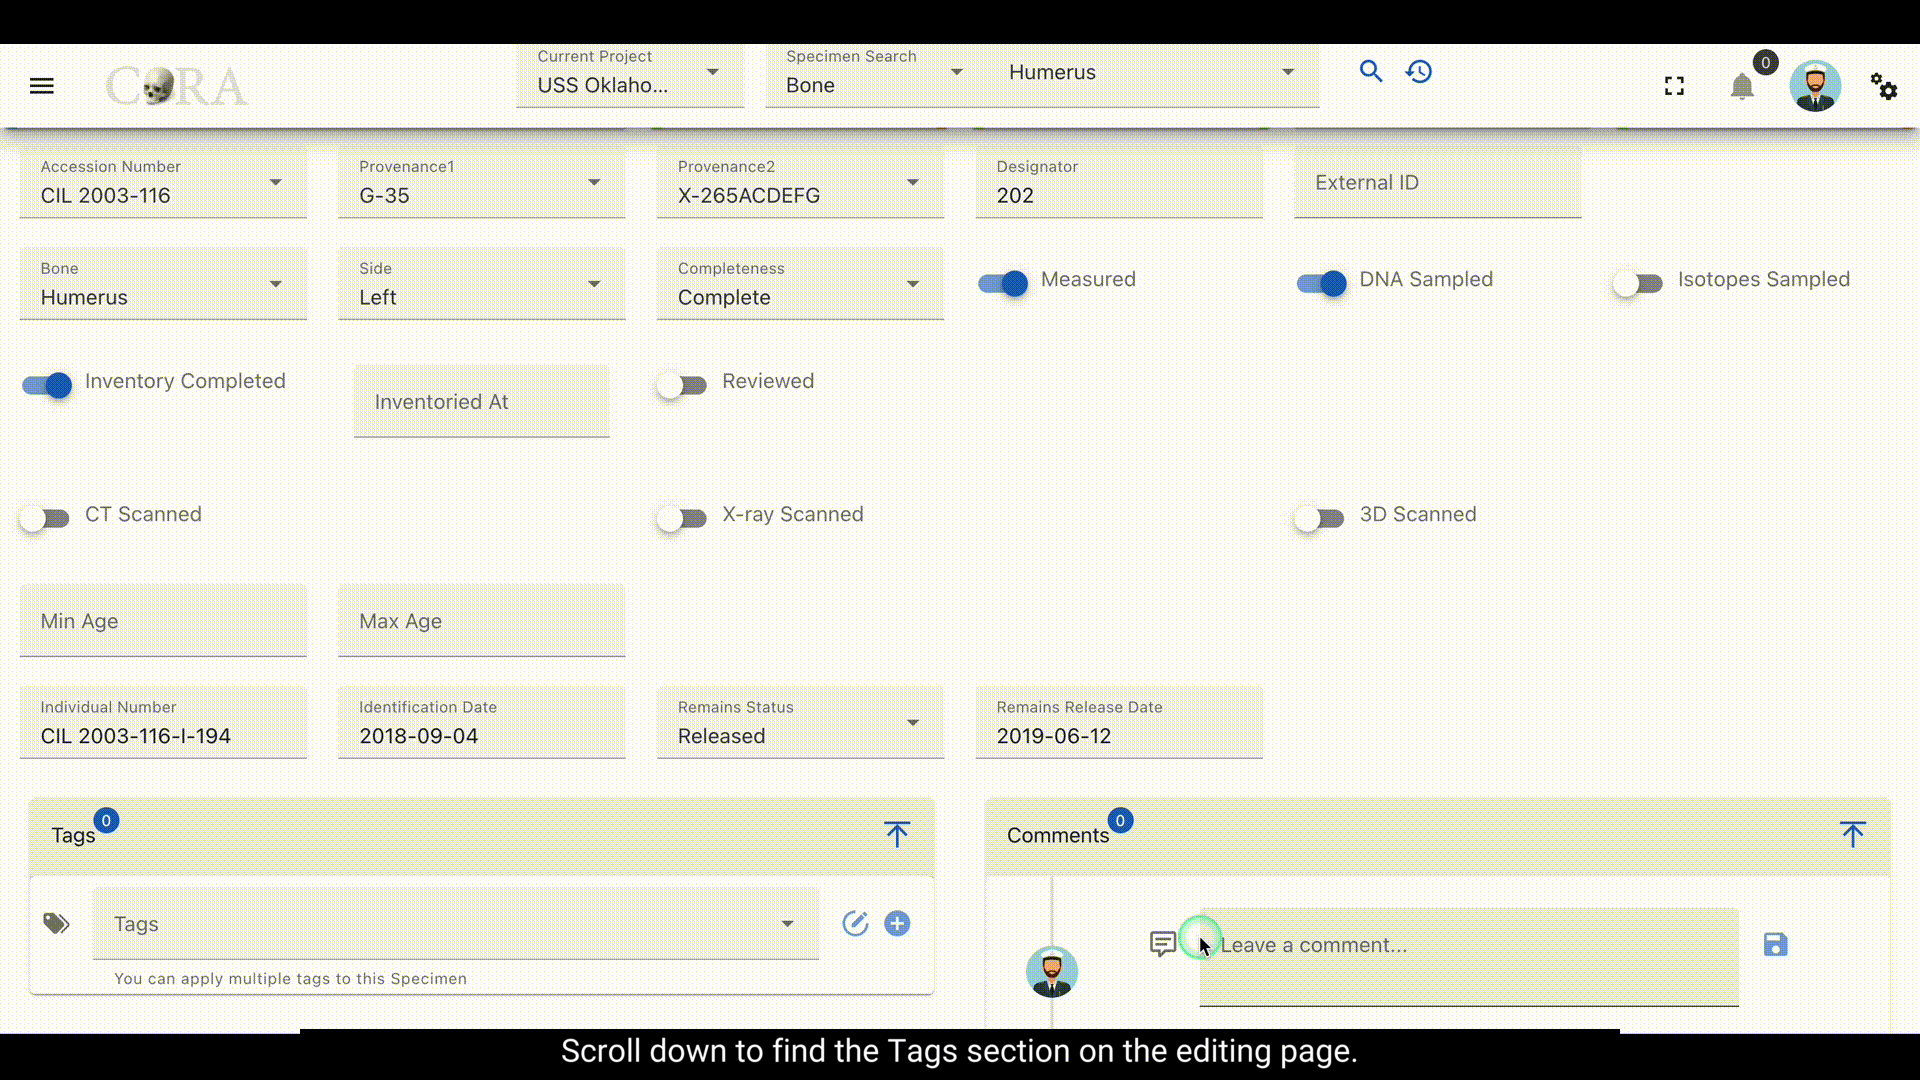Click the notification count badge
This screenshot has width=1920, height=1080.
click(1765, 62)
